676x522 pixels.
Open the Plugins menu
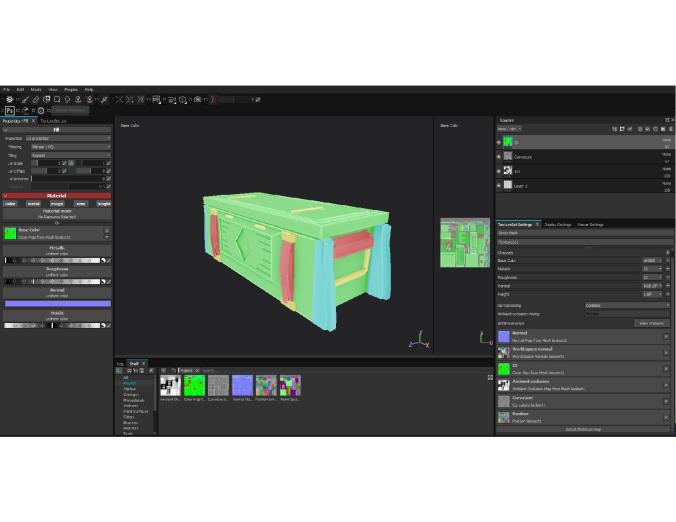pos(71,89)
